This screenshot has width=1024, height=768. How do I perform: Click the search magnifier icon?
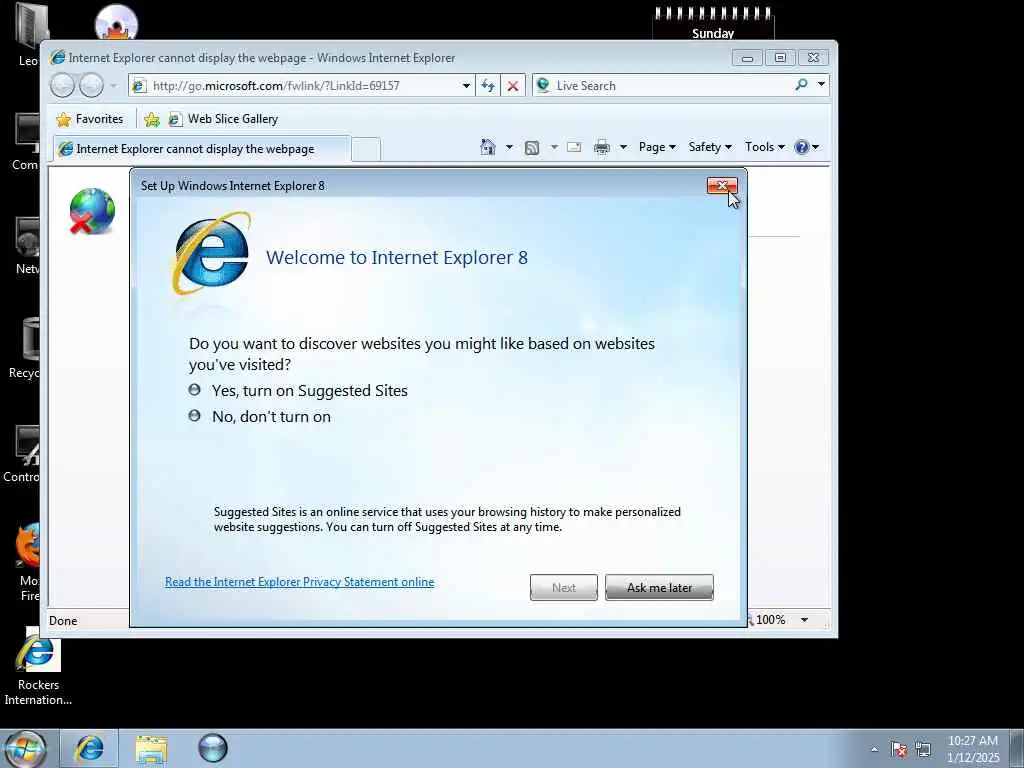pyautogui.click(x=801, y=85)
